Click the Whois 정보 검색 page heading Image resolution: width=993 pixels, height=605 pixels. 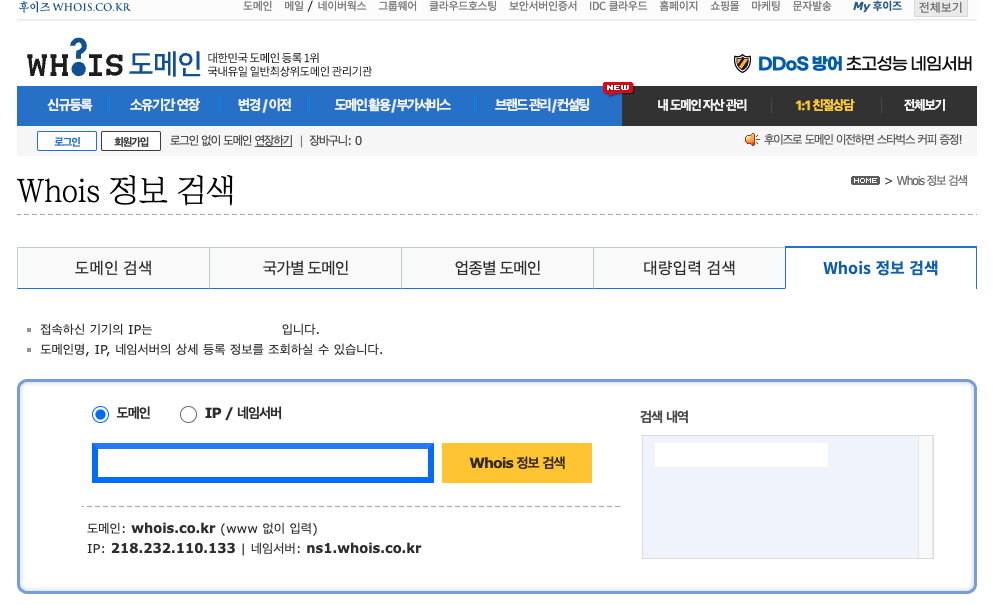[x=125, y=190]
